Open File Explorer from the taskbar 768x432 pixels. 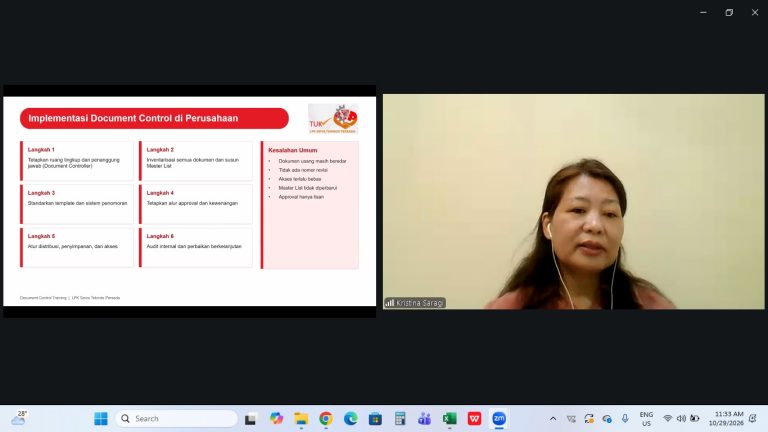301,419
